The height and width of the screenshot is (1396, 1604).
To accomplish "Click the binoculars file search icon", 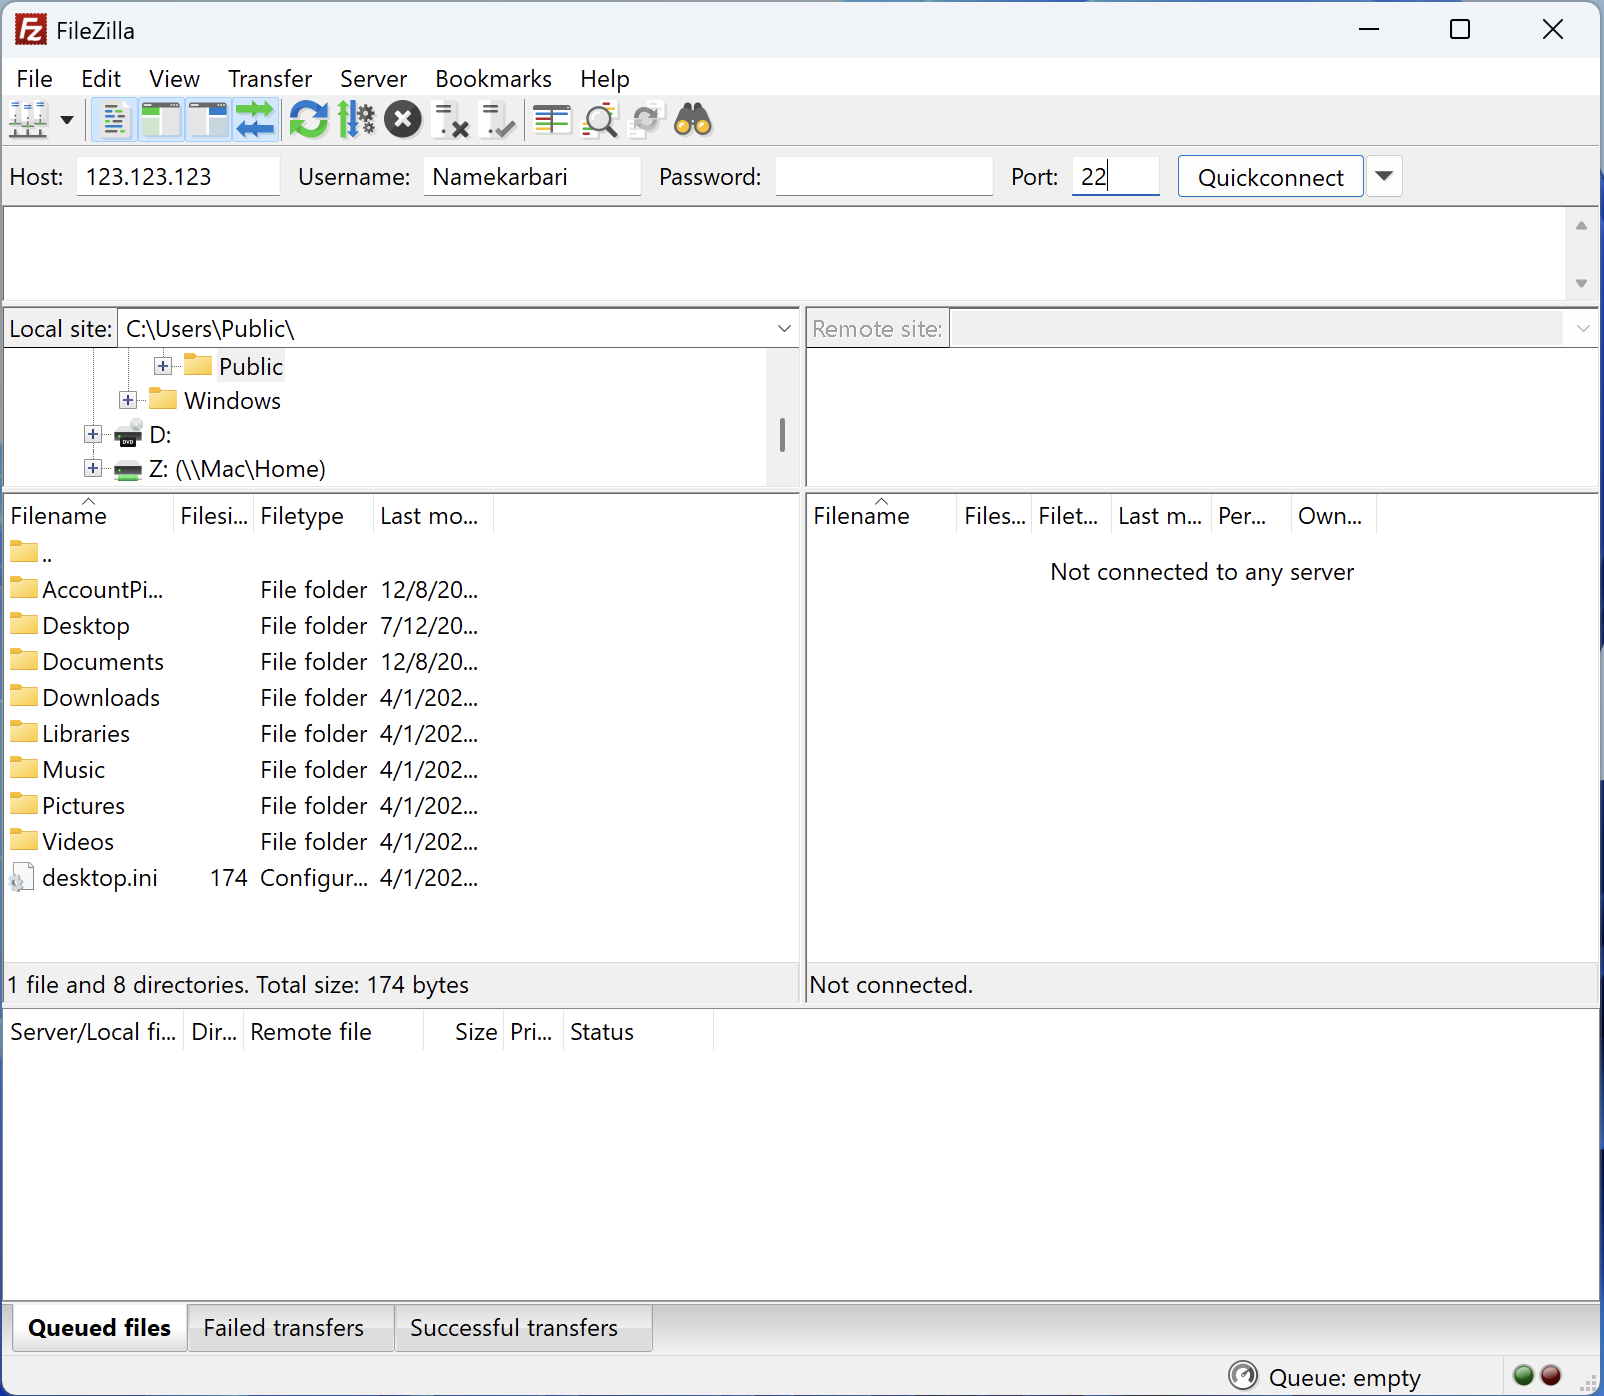I will (693, 120).
